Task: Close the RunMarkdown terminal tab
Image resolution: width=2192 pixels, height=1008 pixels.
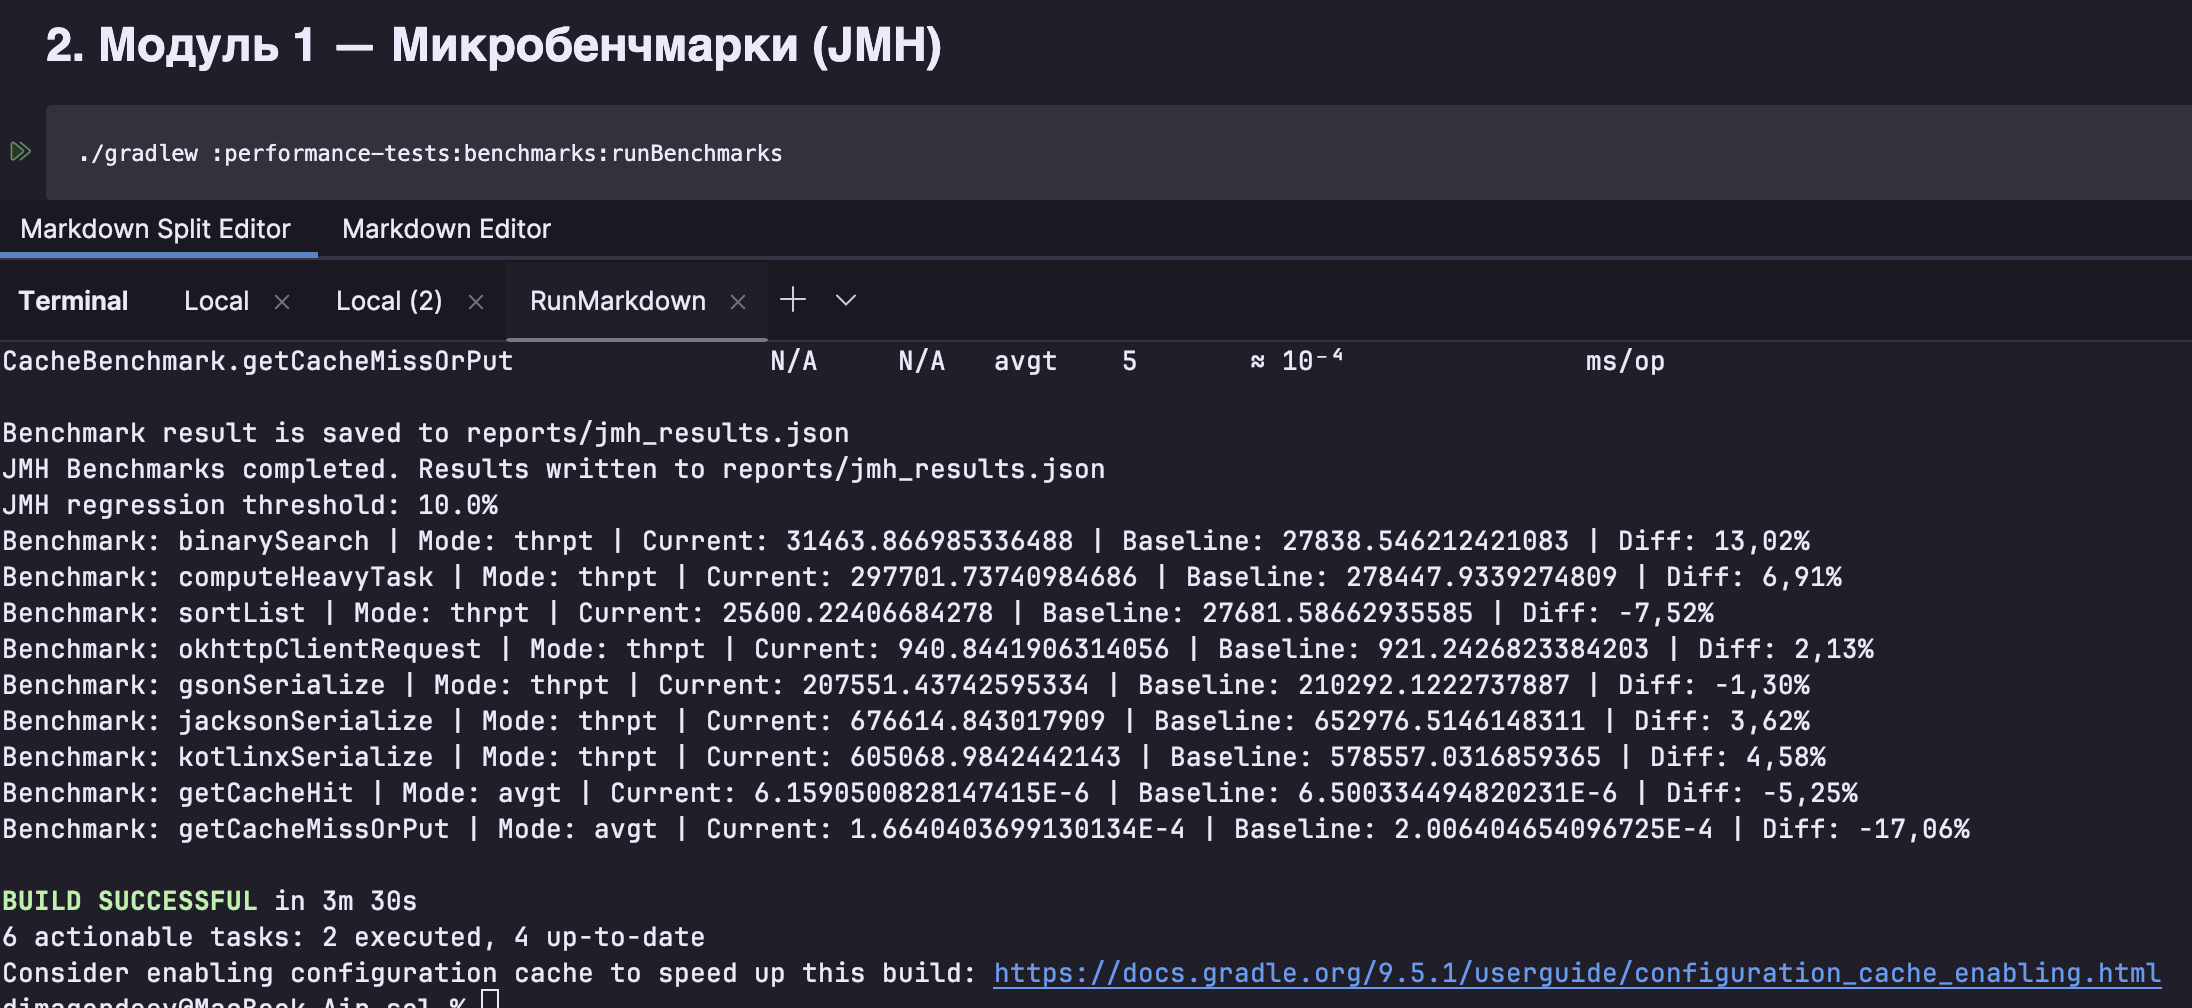Action: (x=738, y=302)
